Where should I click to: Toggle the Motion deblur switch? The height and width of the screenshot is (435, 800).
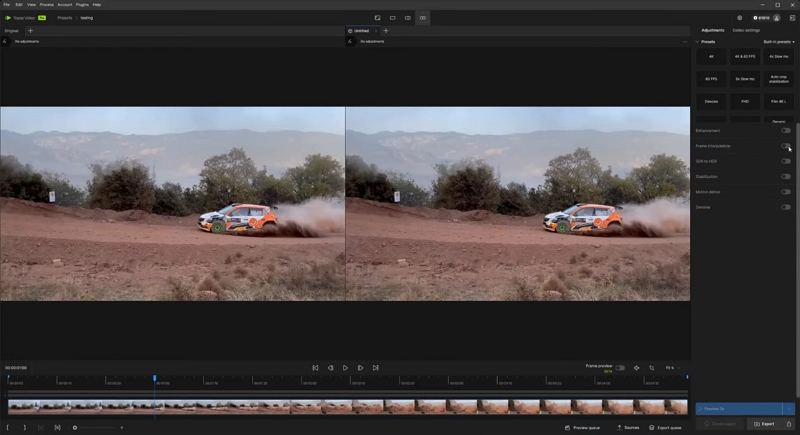coord(786,192)
